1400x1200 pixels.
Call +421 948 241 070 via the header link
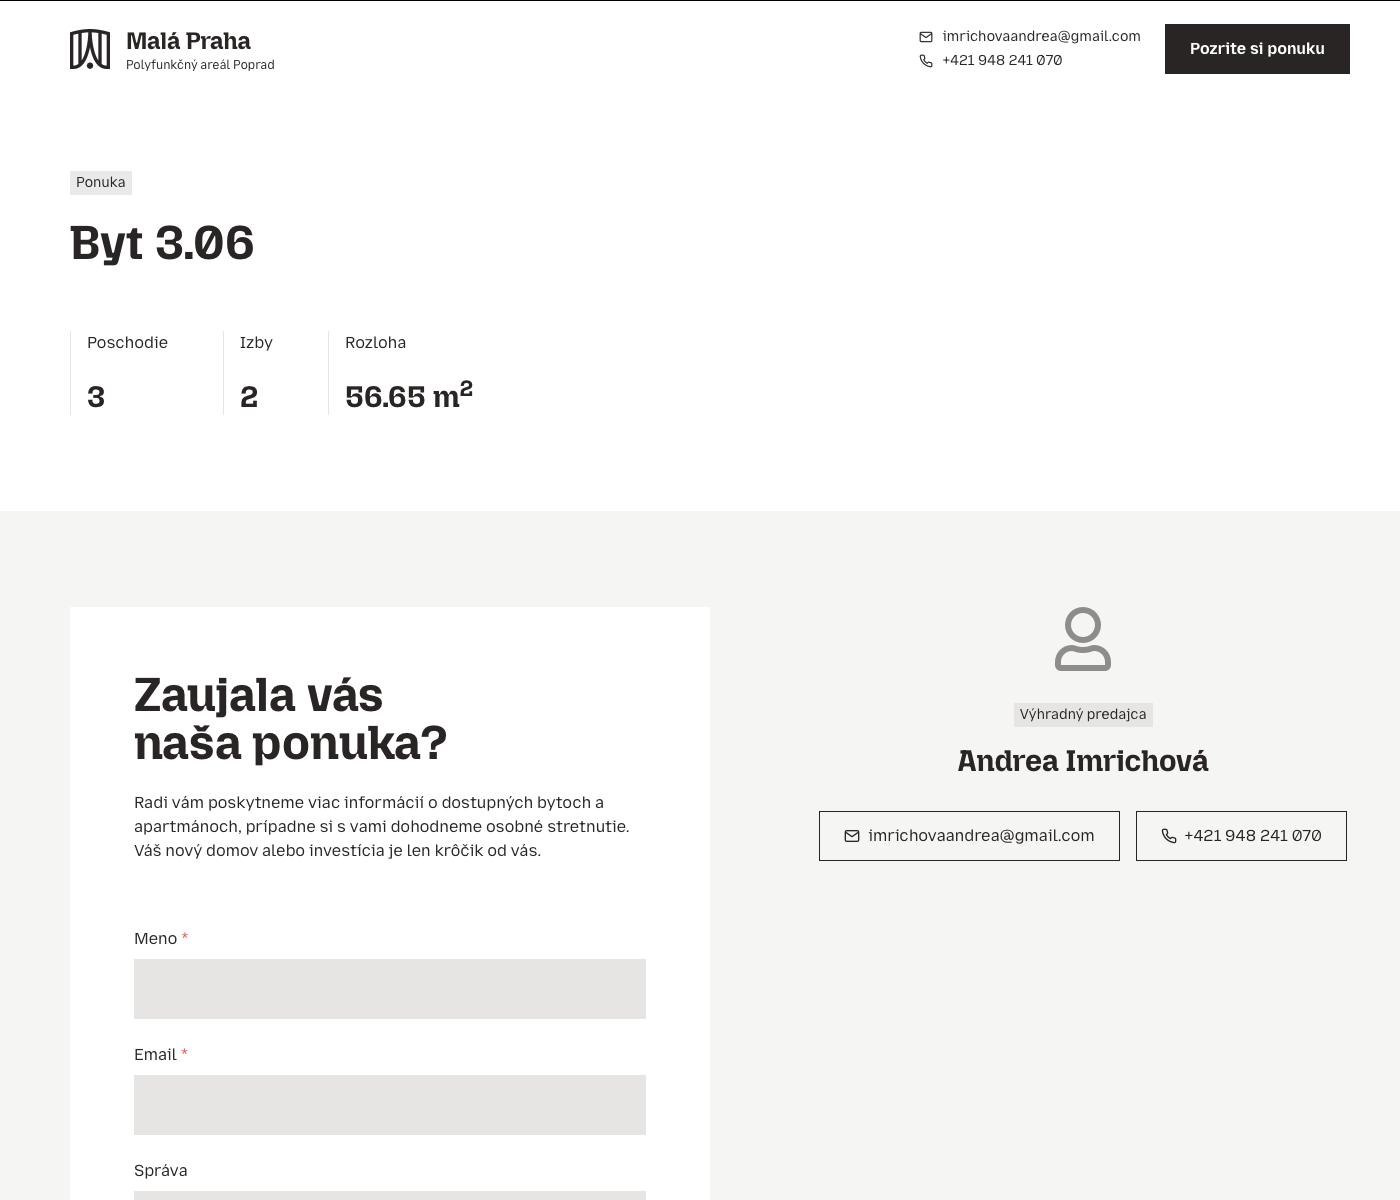1001,60
